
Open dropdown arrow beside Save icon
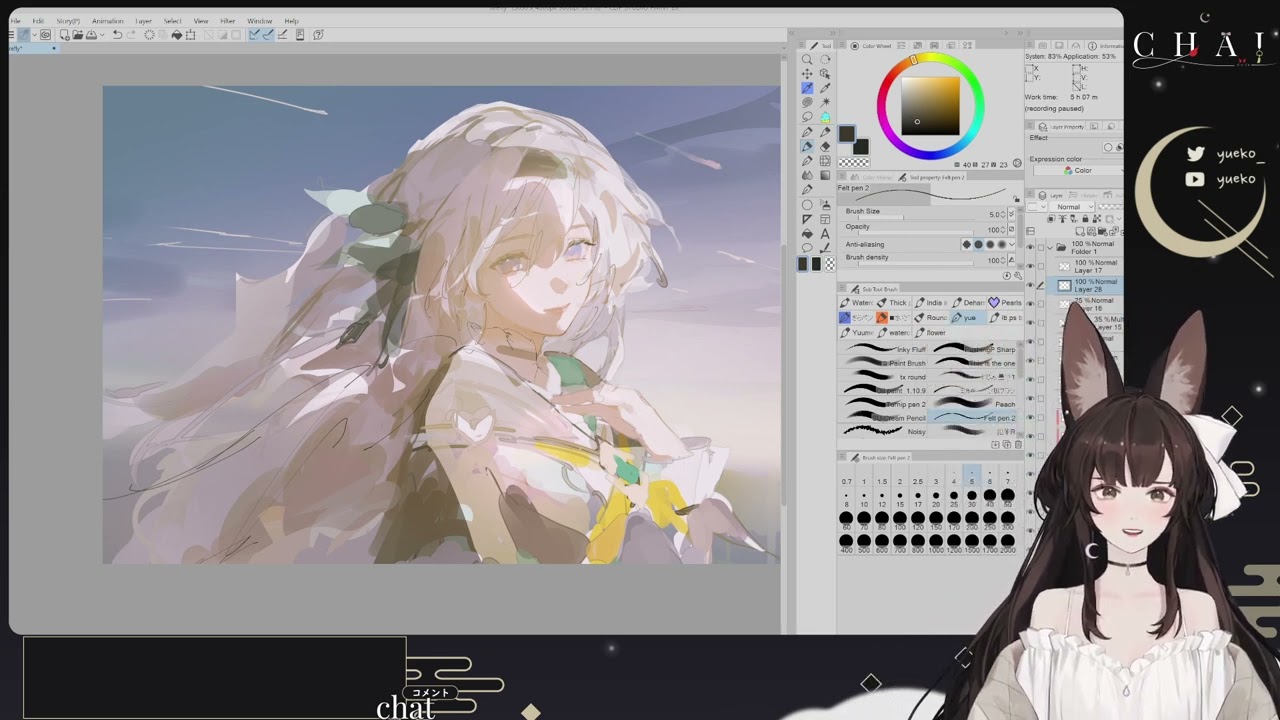pyautogui.click(x=102, y=35)
